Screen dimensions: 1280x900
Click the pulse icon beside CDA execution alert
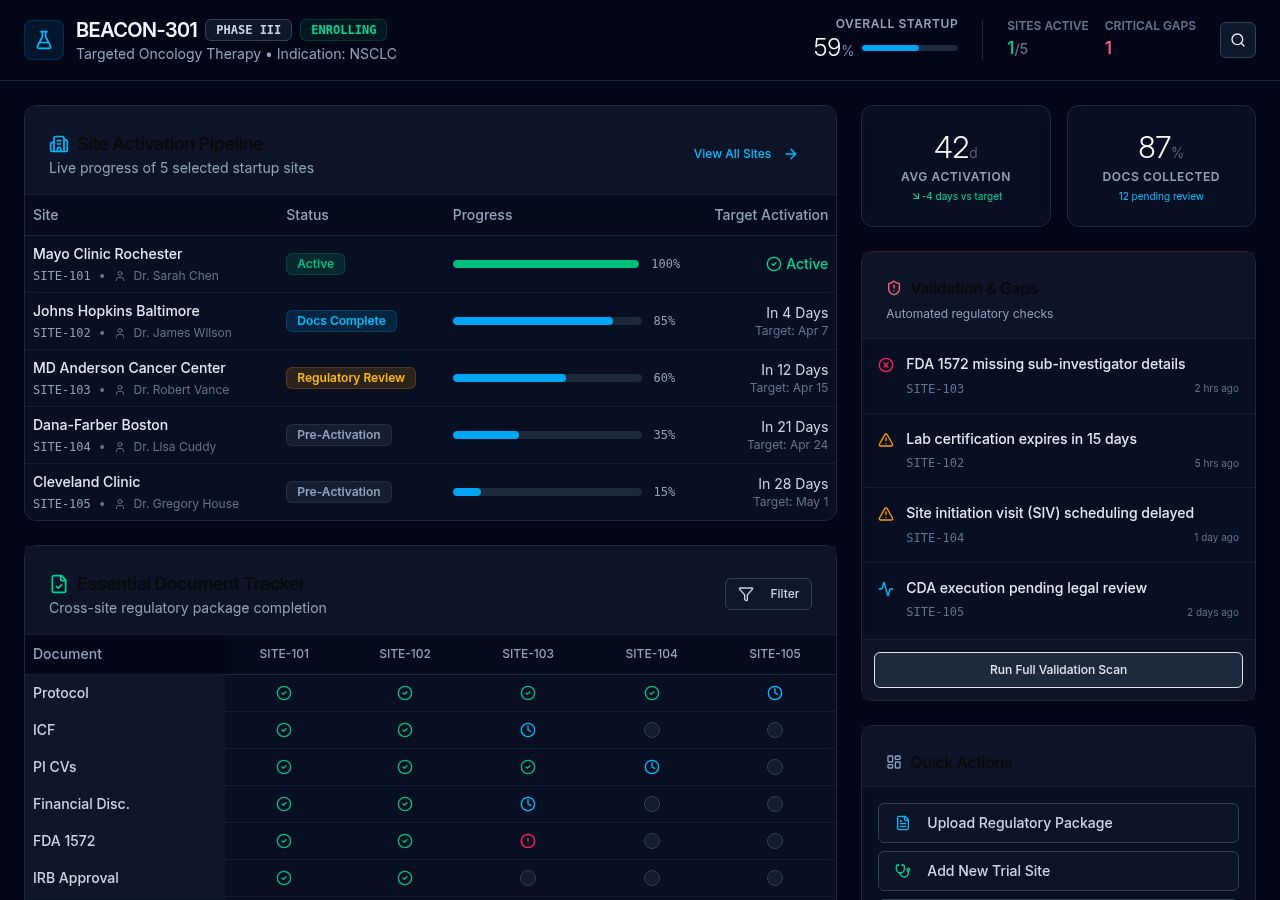coord(885,589)
